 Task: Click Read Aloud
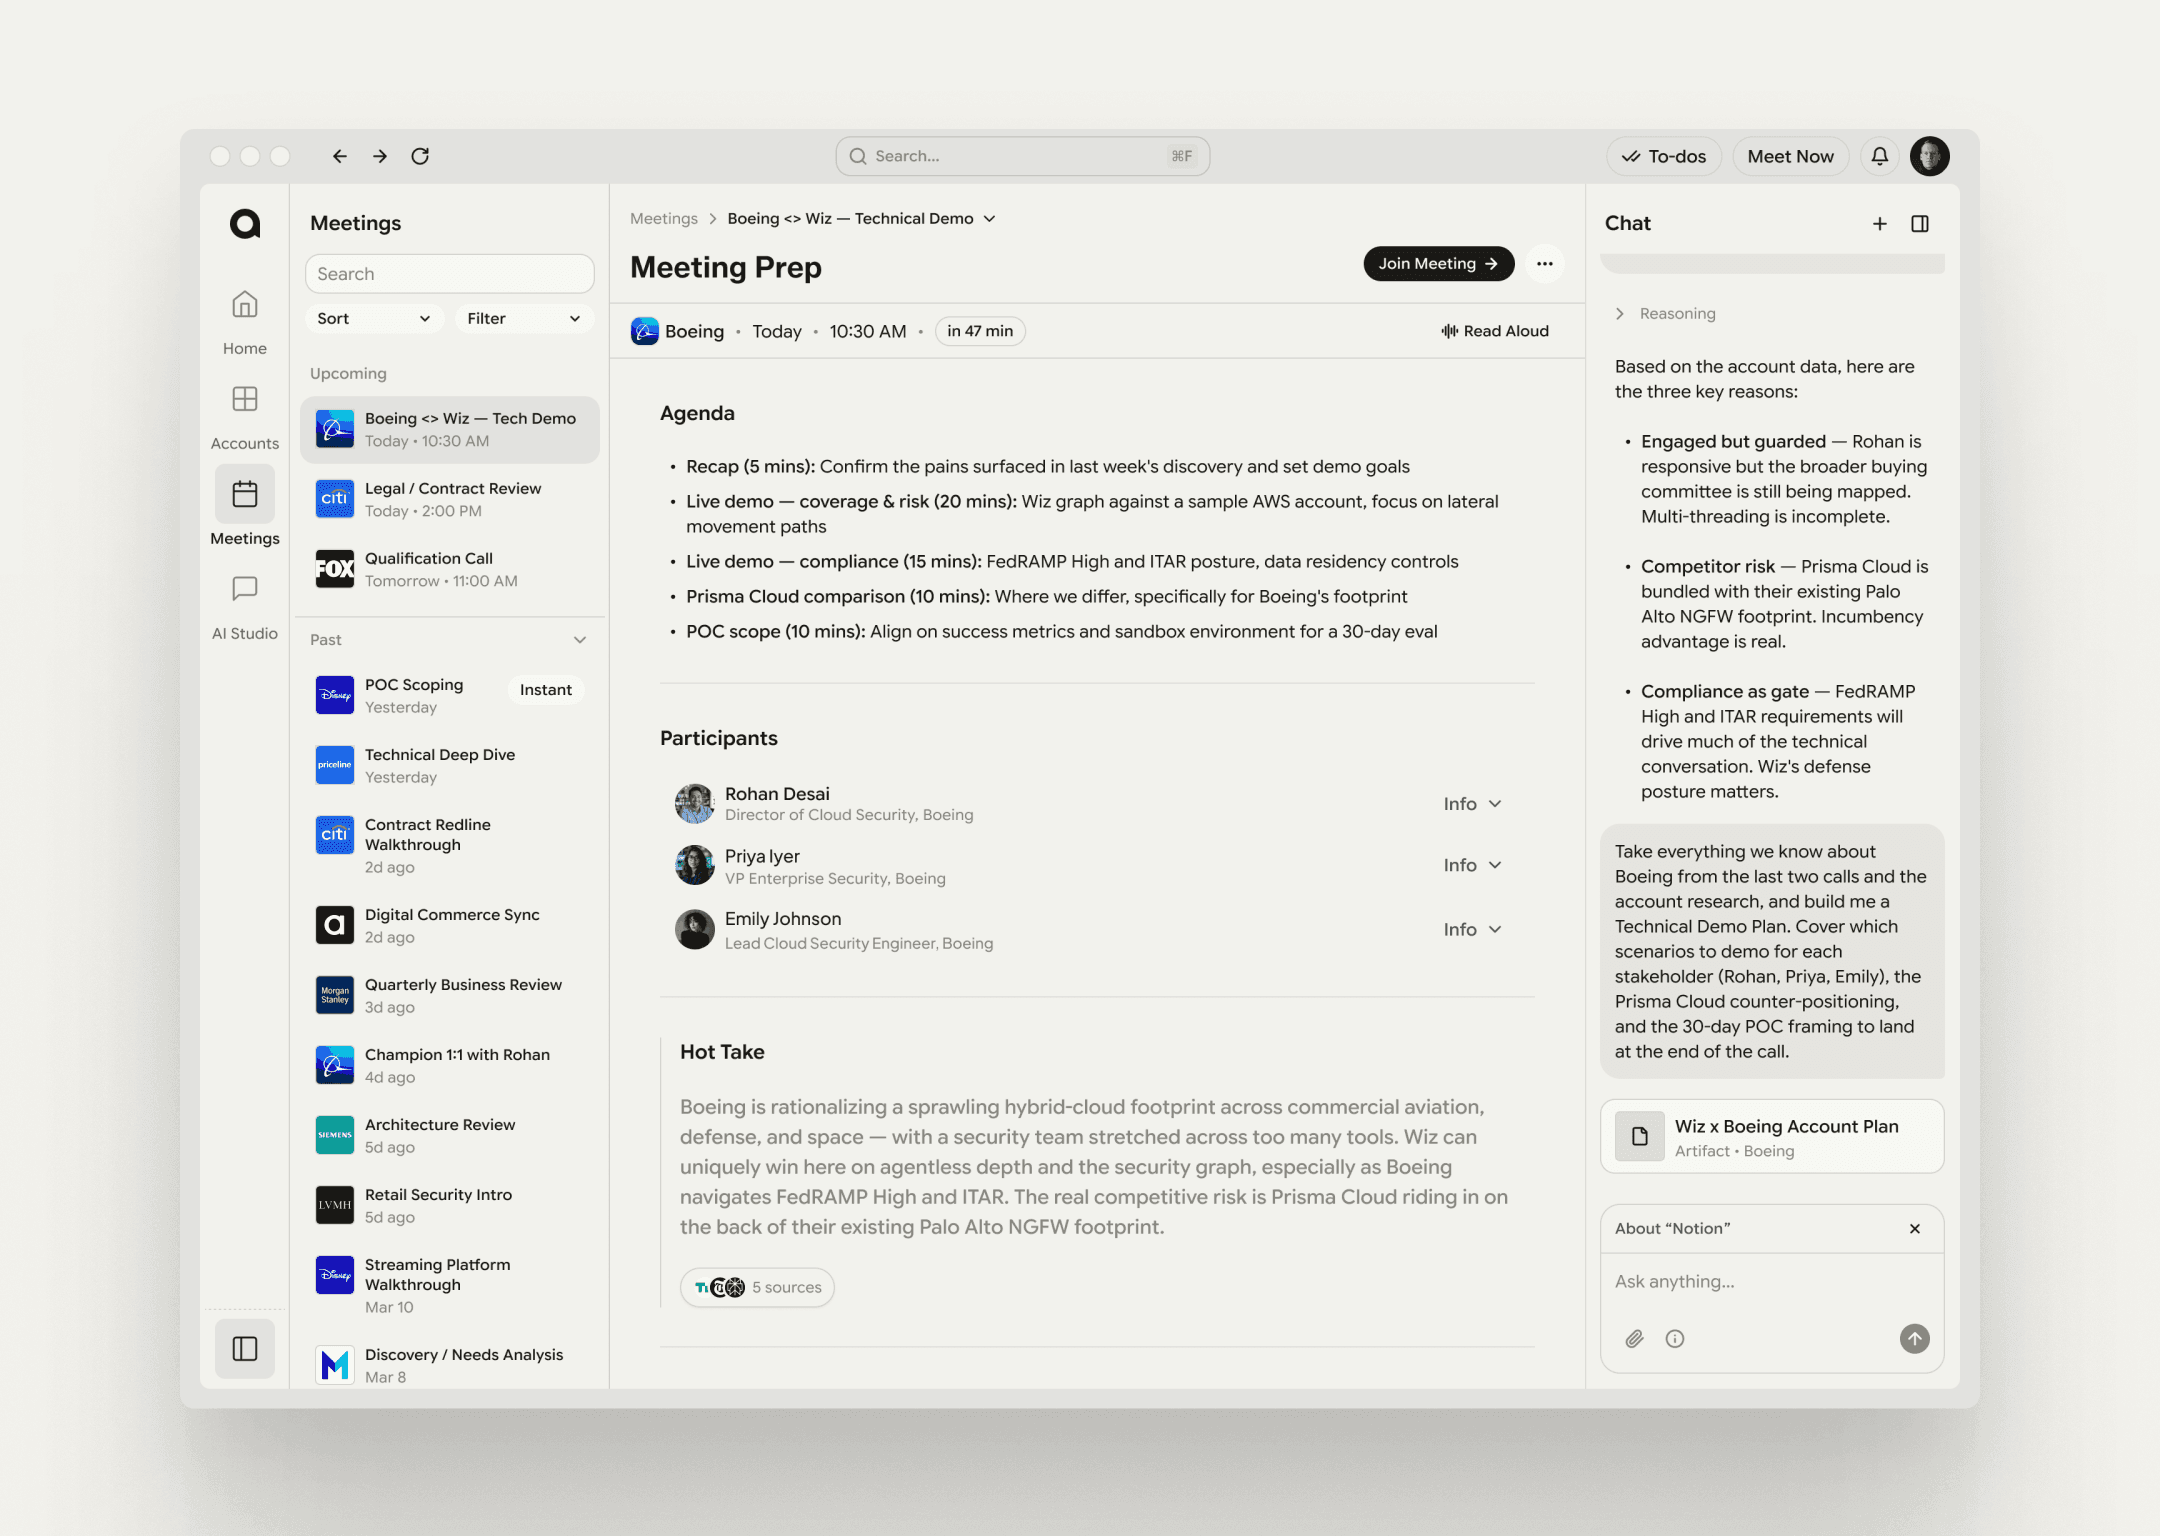pyautogui.click(x=1495, y=331)
